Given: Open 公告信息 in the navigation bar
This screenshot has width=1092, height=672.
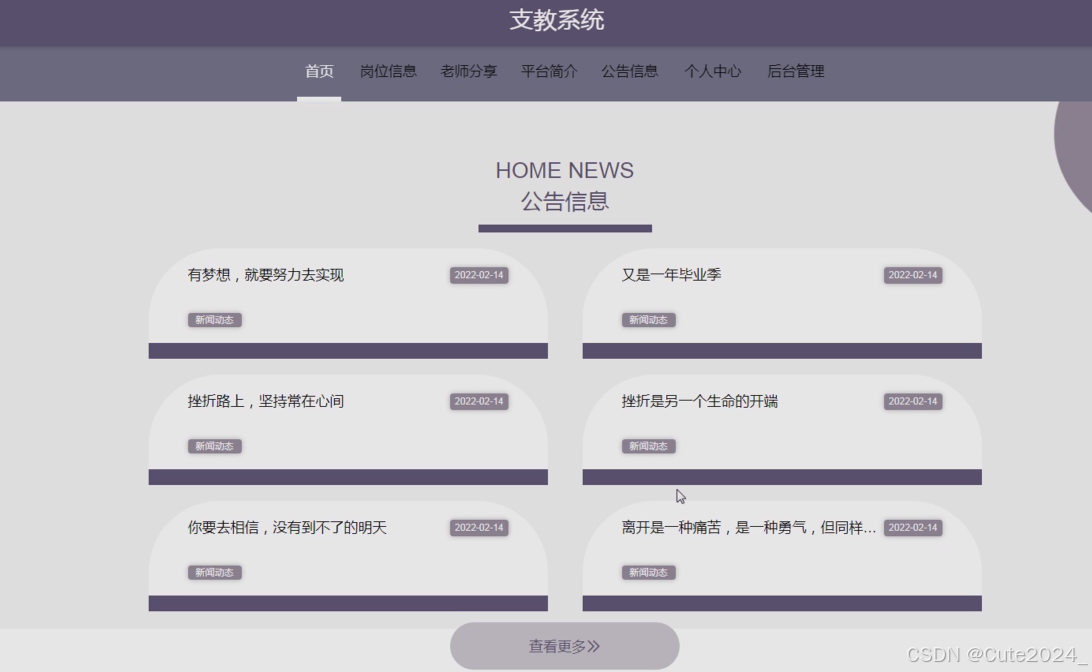Looking at the screenshot, I should click(630, 72).
